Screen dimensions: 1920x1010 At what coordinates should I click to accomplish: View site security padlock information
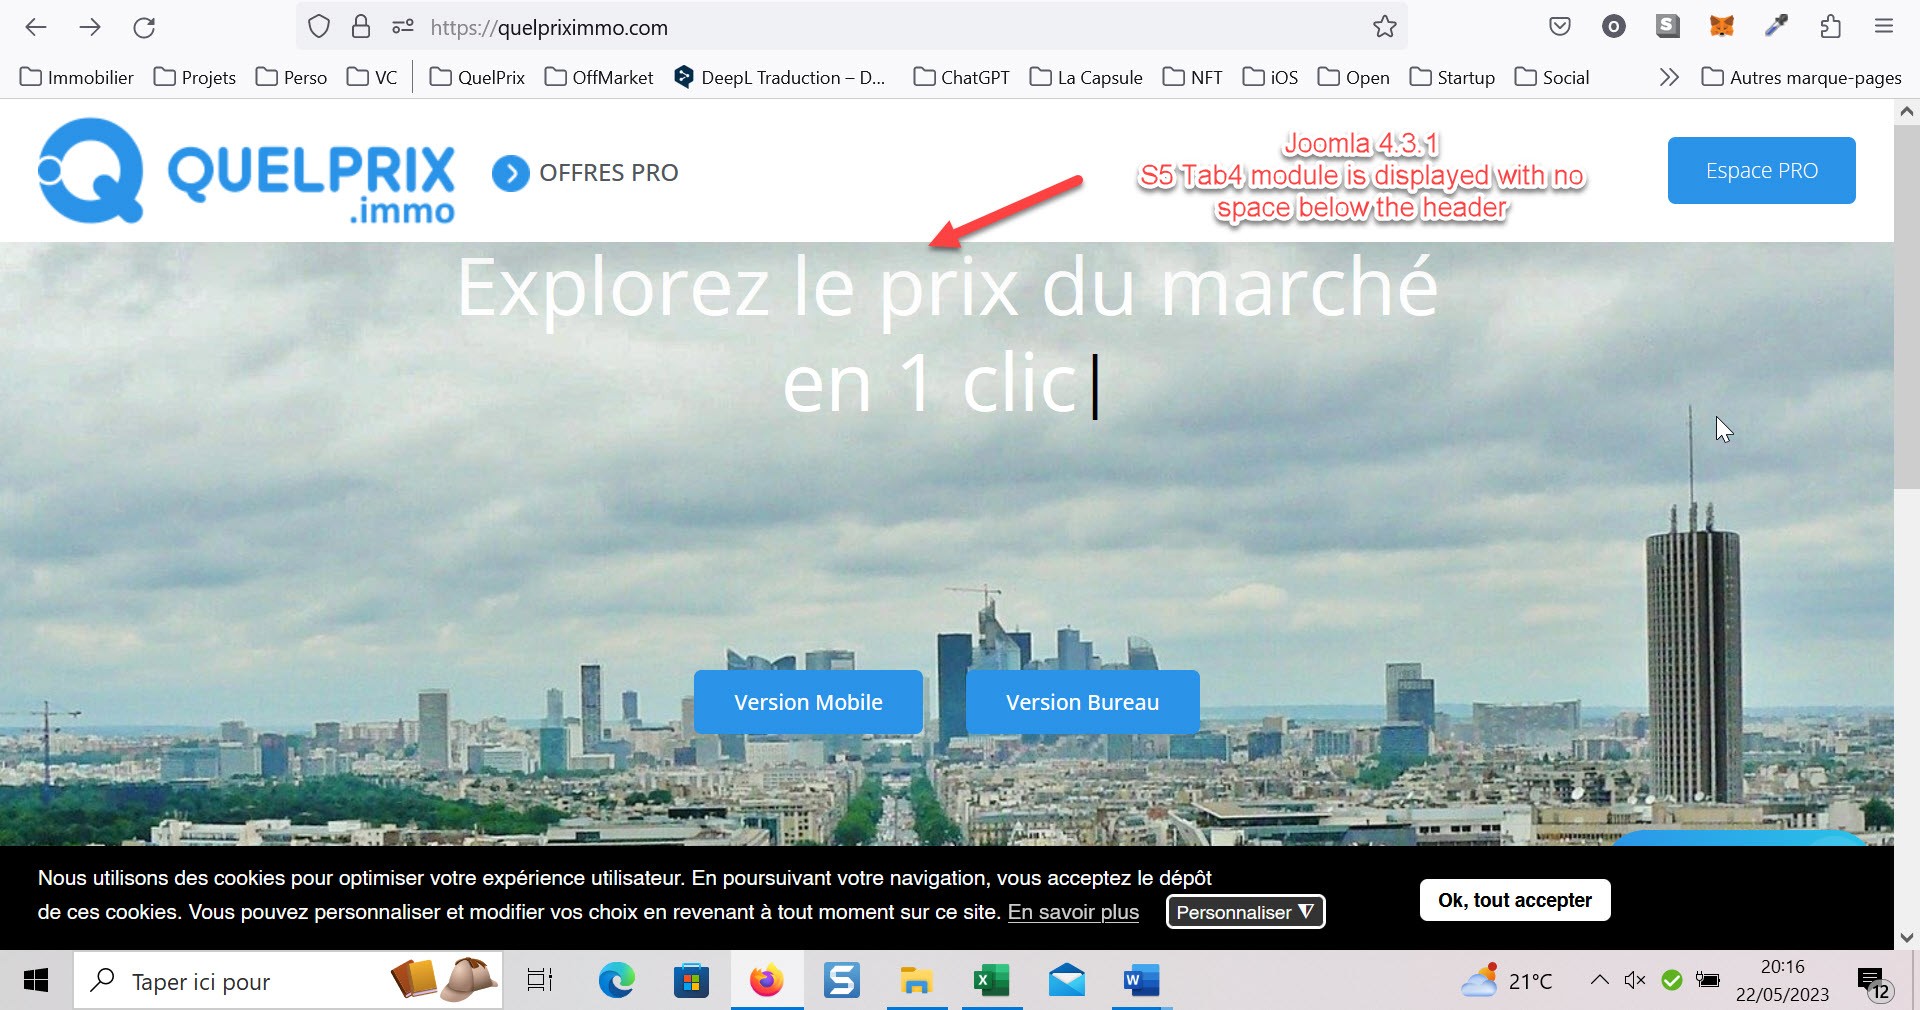pos(361,27)
